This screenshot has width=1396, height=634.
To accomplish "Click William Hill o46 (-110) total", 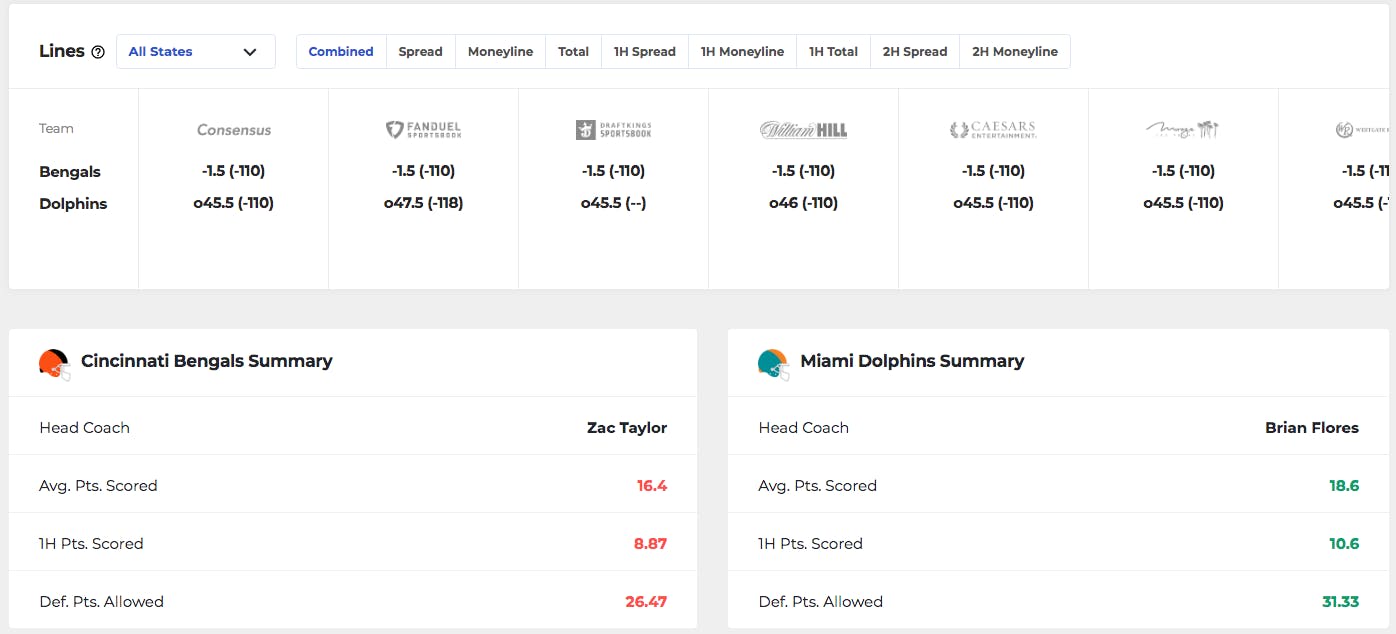I will point(803,203).
